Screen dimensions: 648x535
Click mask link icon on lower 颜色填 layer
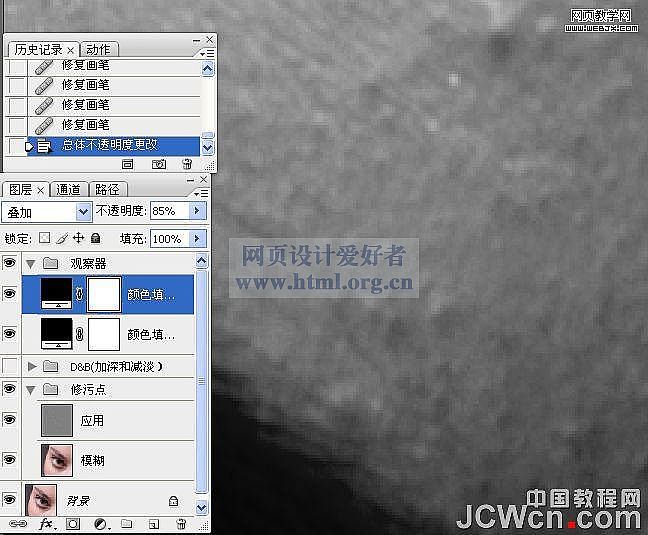click(79, 334)
